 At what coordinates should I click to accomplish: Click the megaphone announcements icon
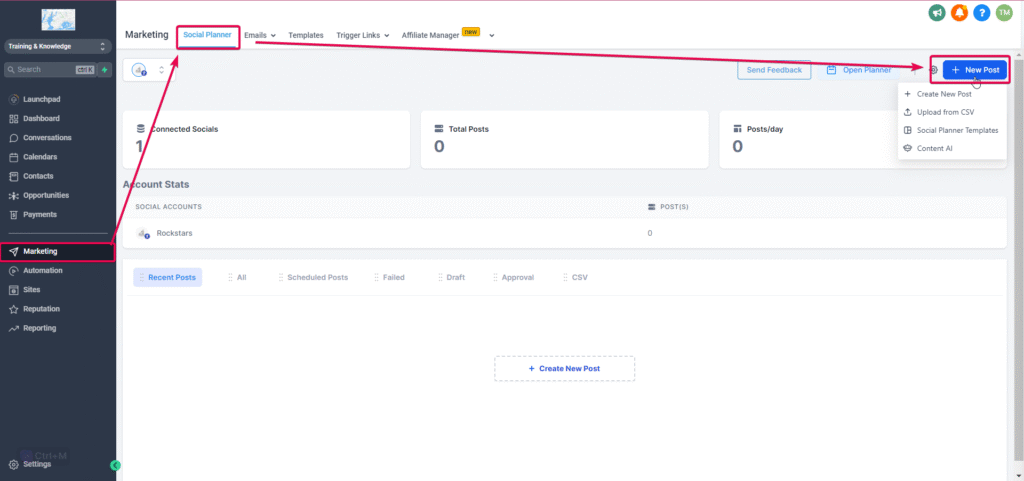[936, 13]
